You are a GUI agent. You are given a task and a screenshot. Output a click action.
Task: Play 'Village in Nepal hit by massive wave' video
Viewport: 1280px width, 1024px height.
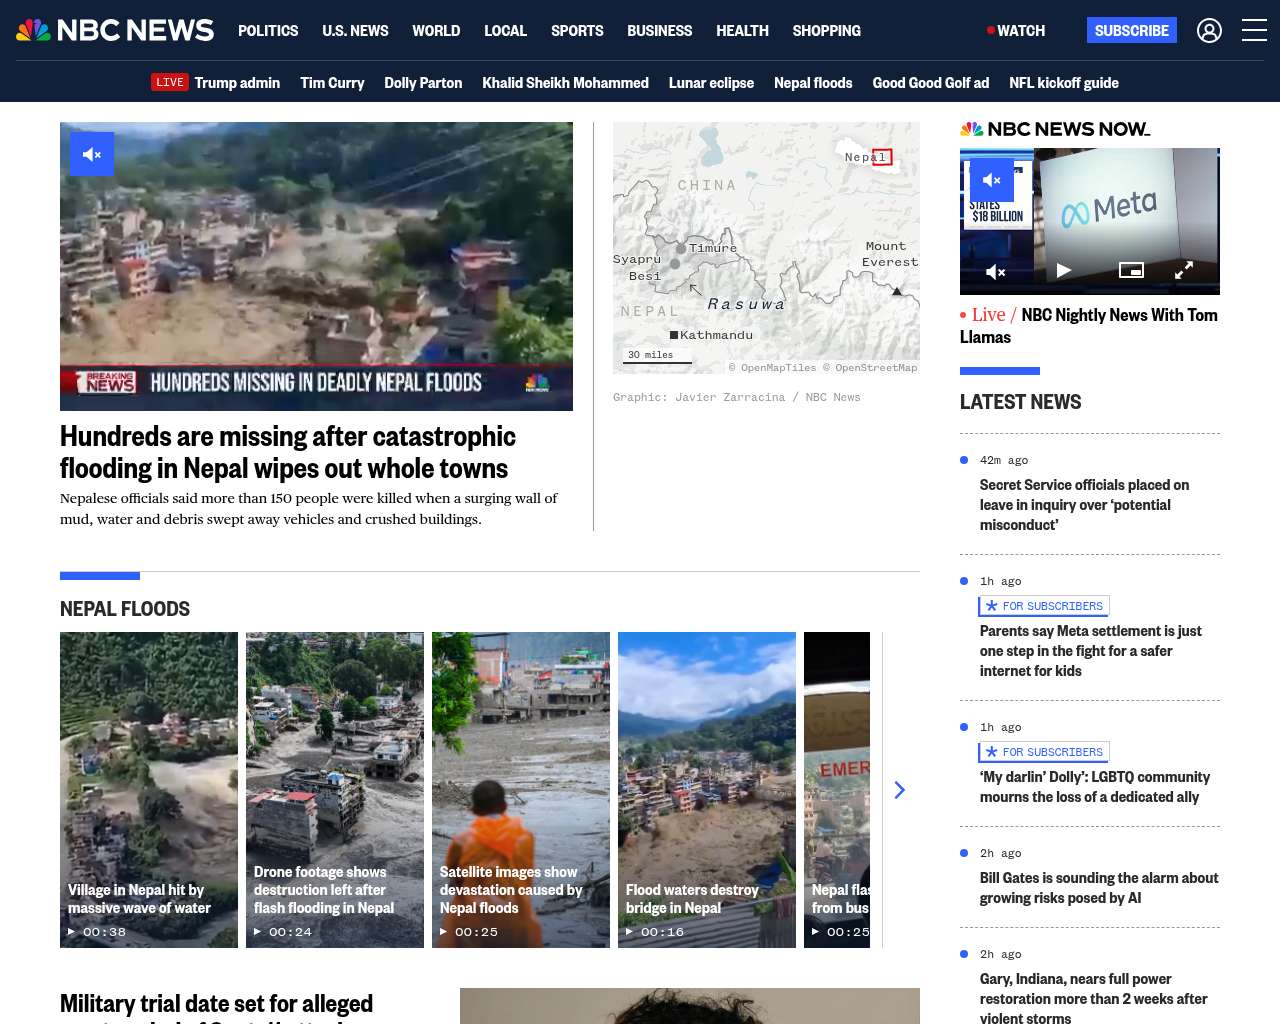(149, 790)
